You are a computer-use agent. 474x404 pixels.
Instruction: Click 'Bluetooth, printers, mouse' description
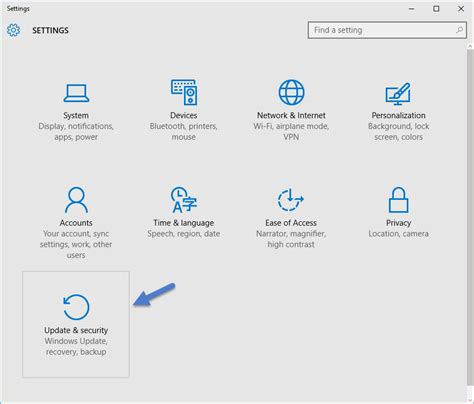point(184,132)
